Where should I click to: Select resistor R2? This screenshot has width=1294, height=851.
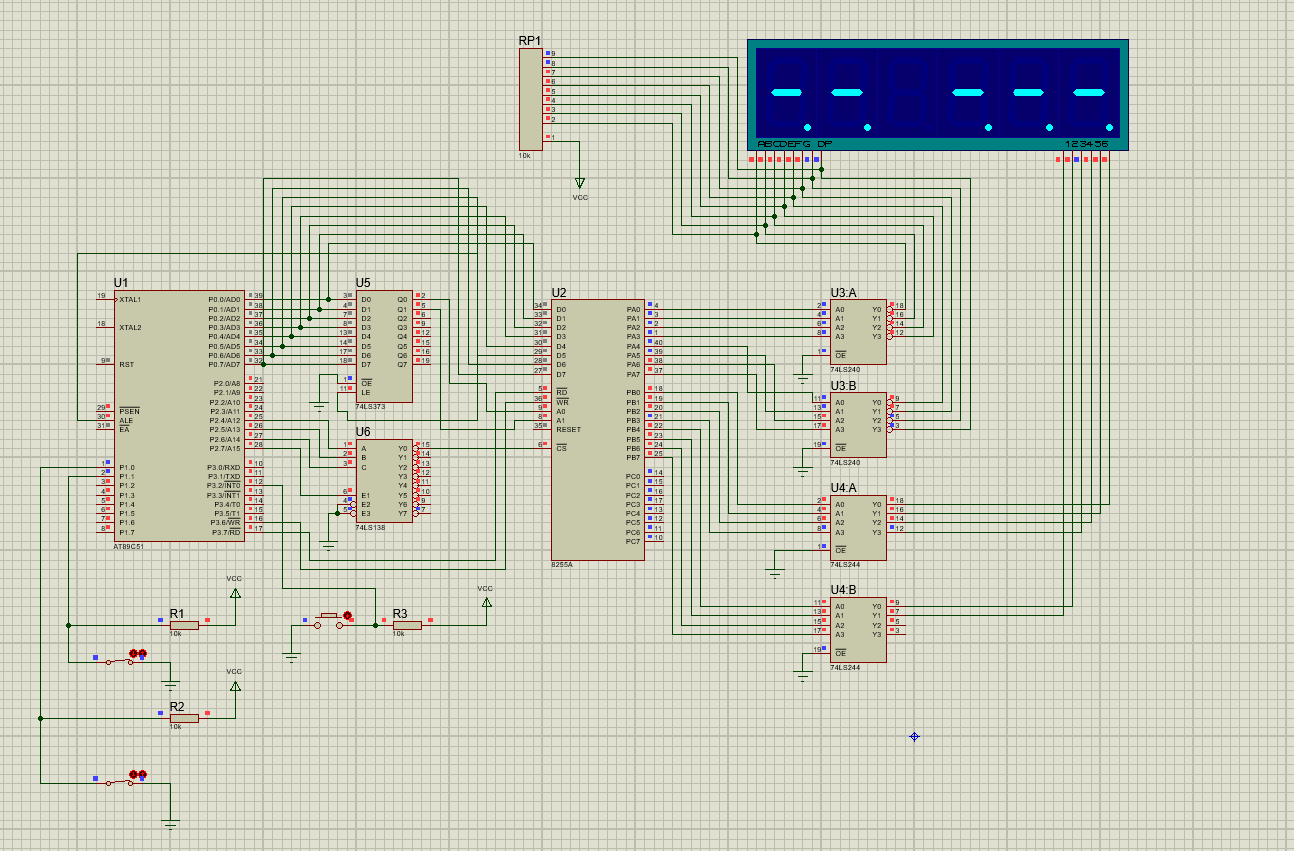coord(183,718)
